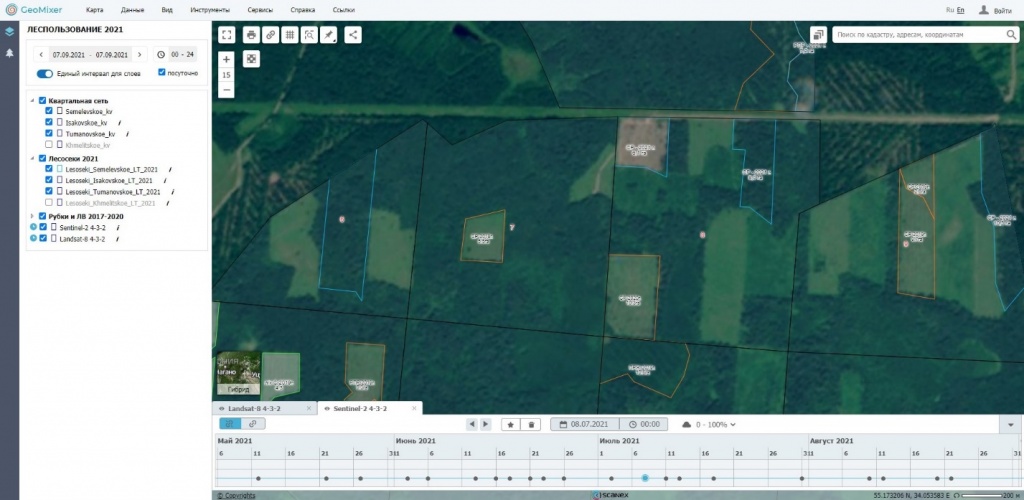Open the GeoMixer logo home
1024x500 pixels.
tap(34, 10)
